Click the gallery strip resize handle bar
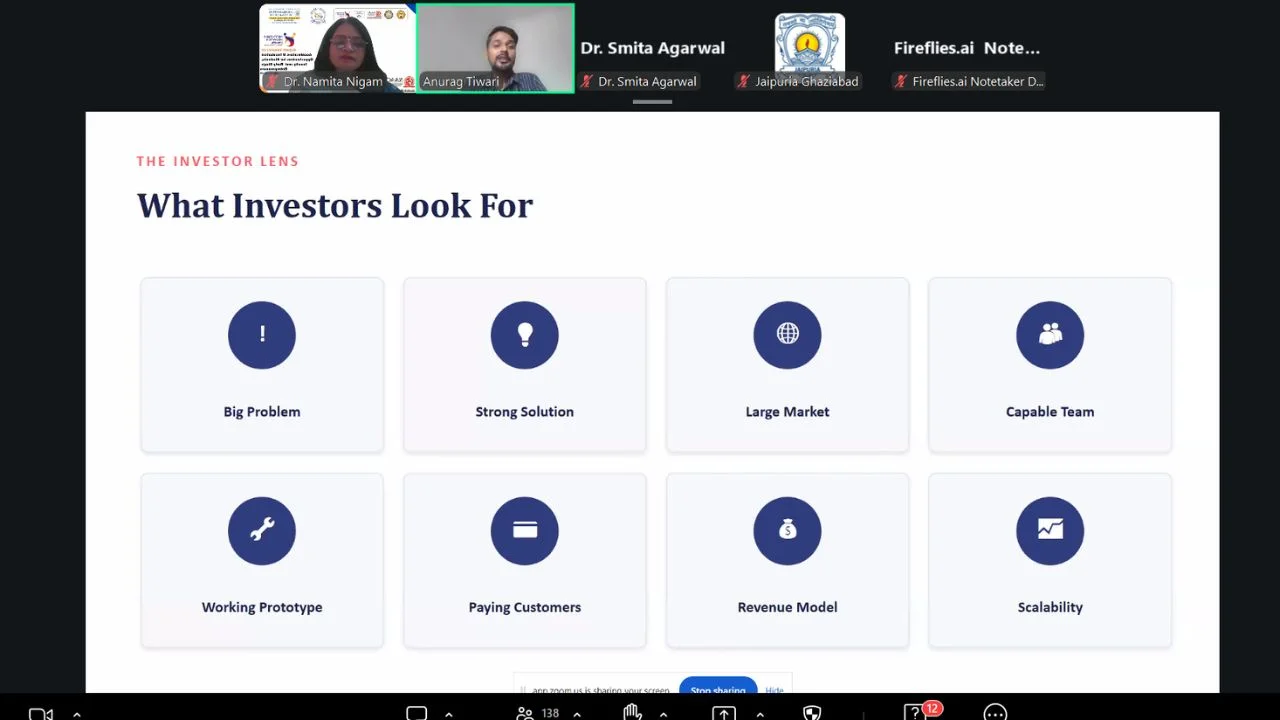 tap(652, 102)
